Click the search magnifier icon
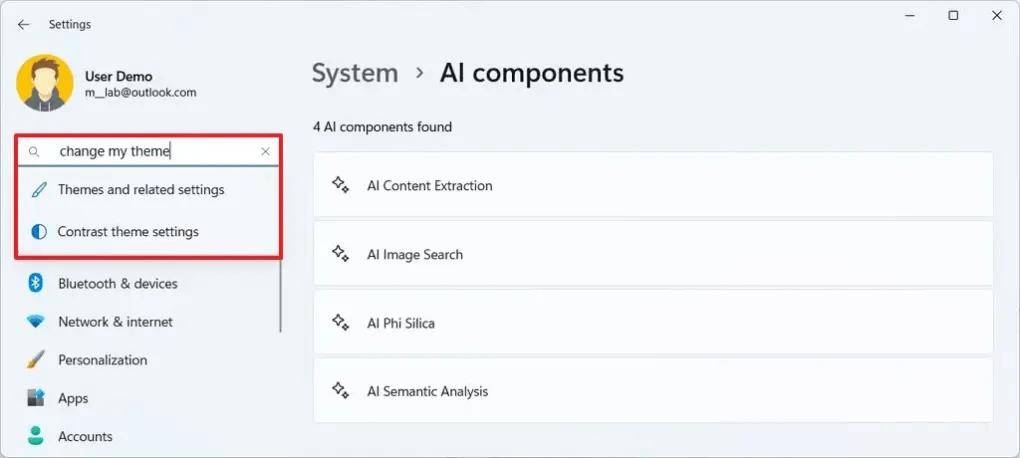The height and width of the screenshot is (458, 1020). pyautogui.click(x=34, y=152)
